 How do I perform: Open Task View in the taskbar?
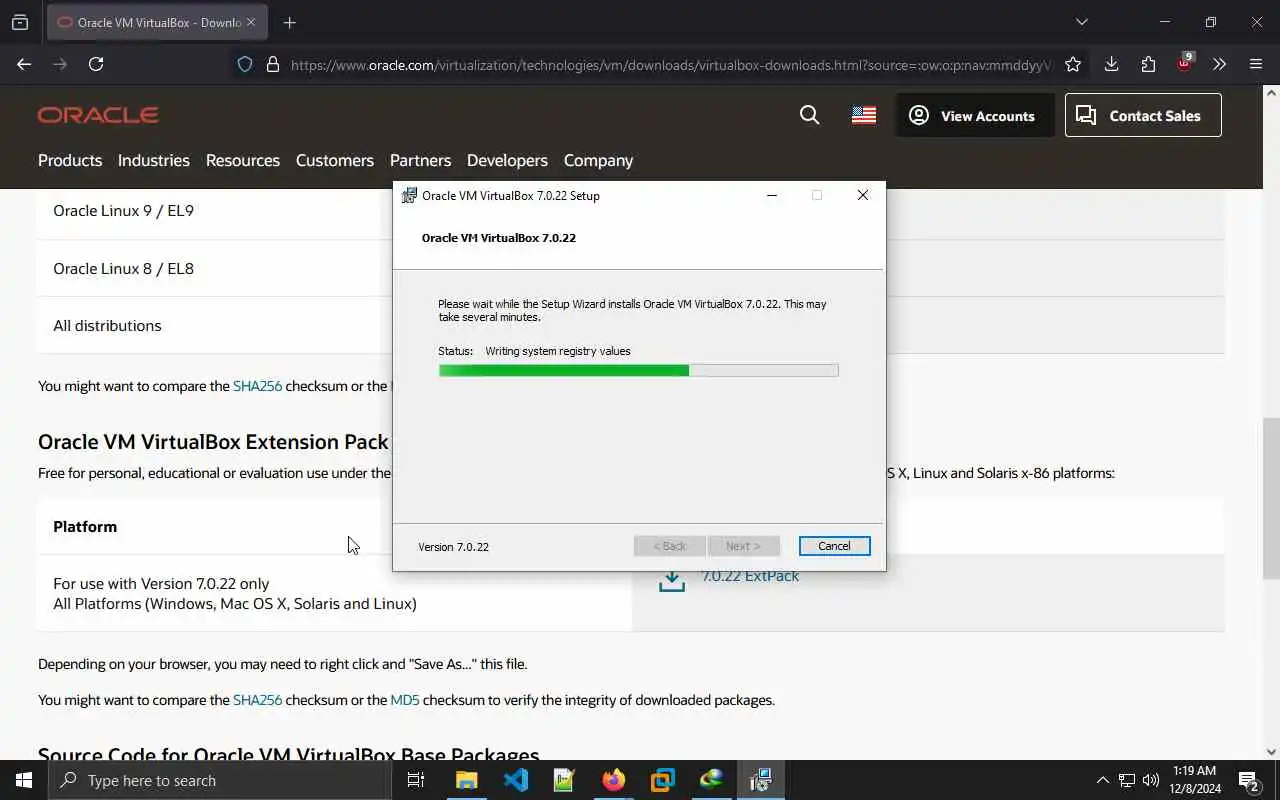coord(416,780)
